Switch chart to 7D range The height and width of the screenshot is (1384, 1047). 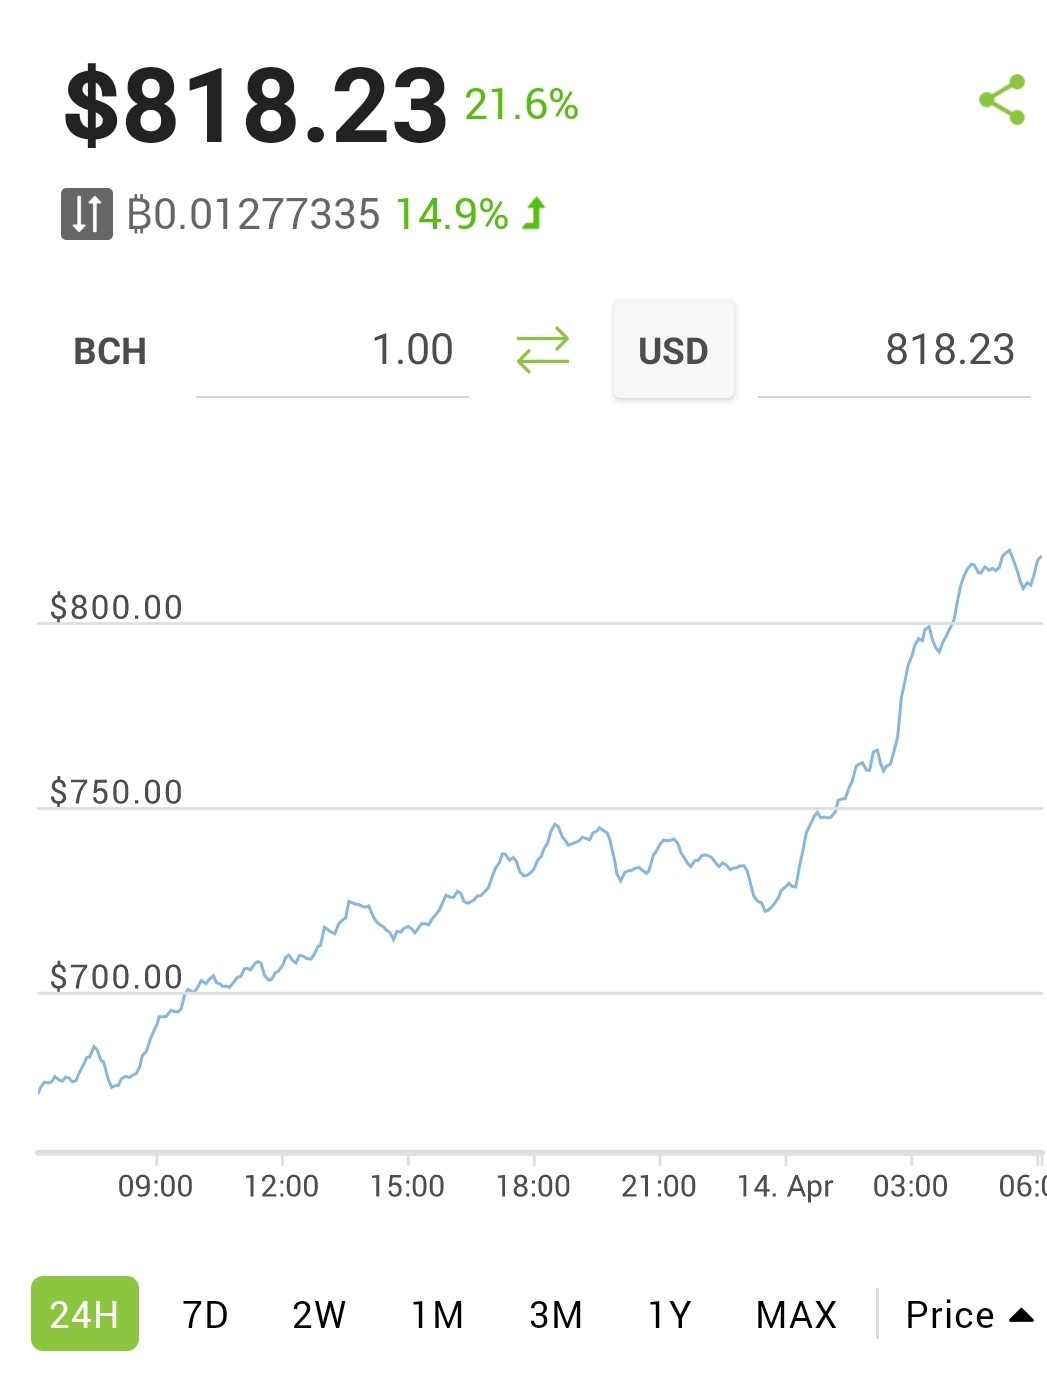click(205, 1314)
